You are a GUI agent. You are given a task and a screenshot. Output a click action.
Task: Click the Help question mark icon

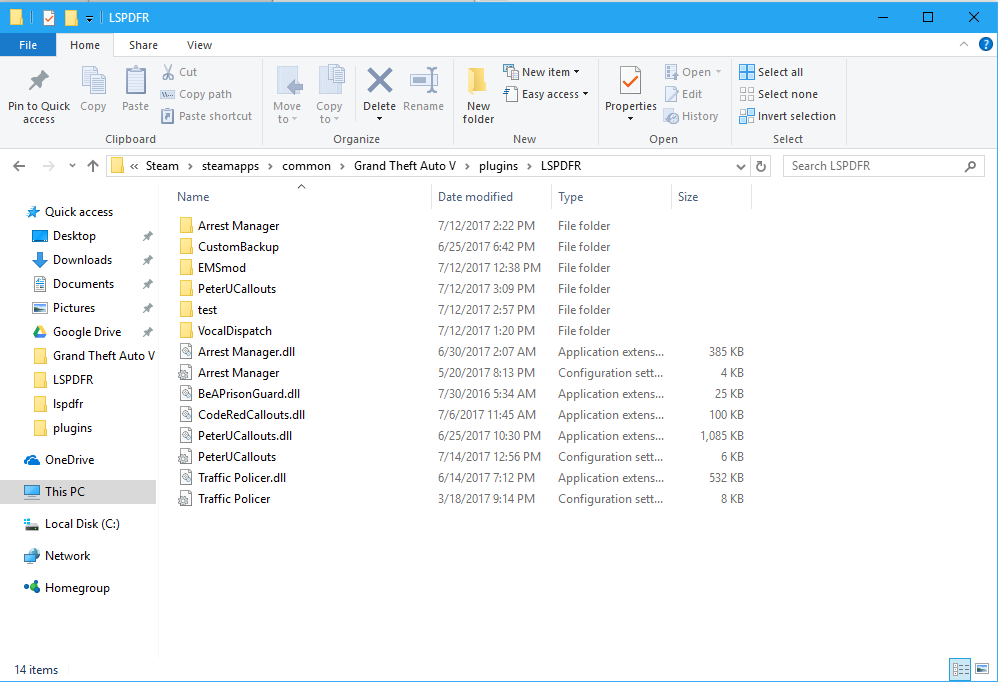[x=985, y=44]
